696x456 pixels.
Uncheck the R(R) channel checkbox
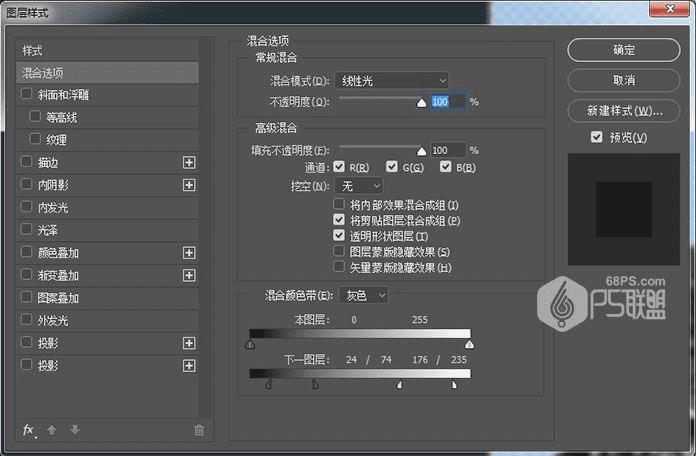(x=339, y=167)
